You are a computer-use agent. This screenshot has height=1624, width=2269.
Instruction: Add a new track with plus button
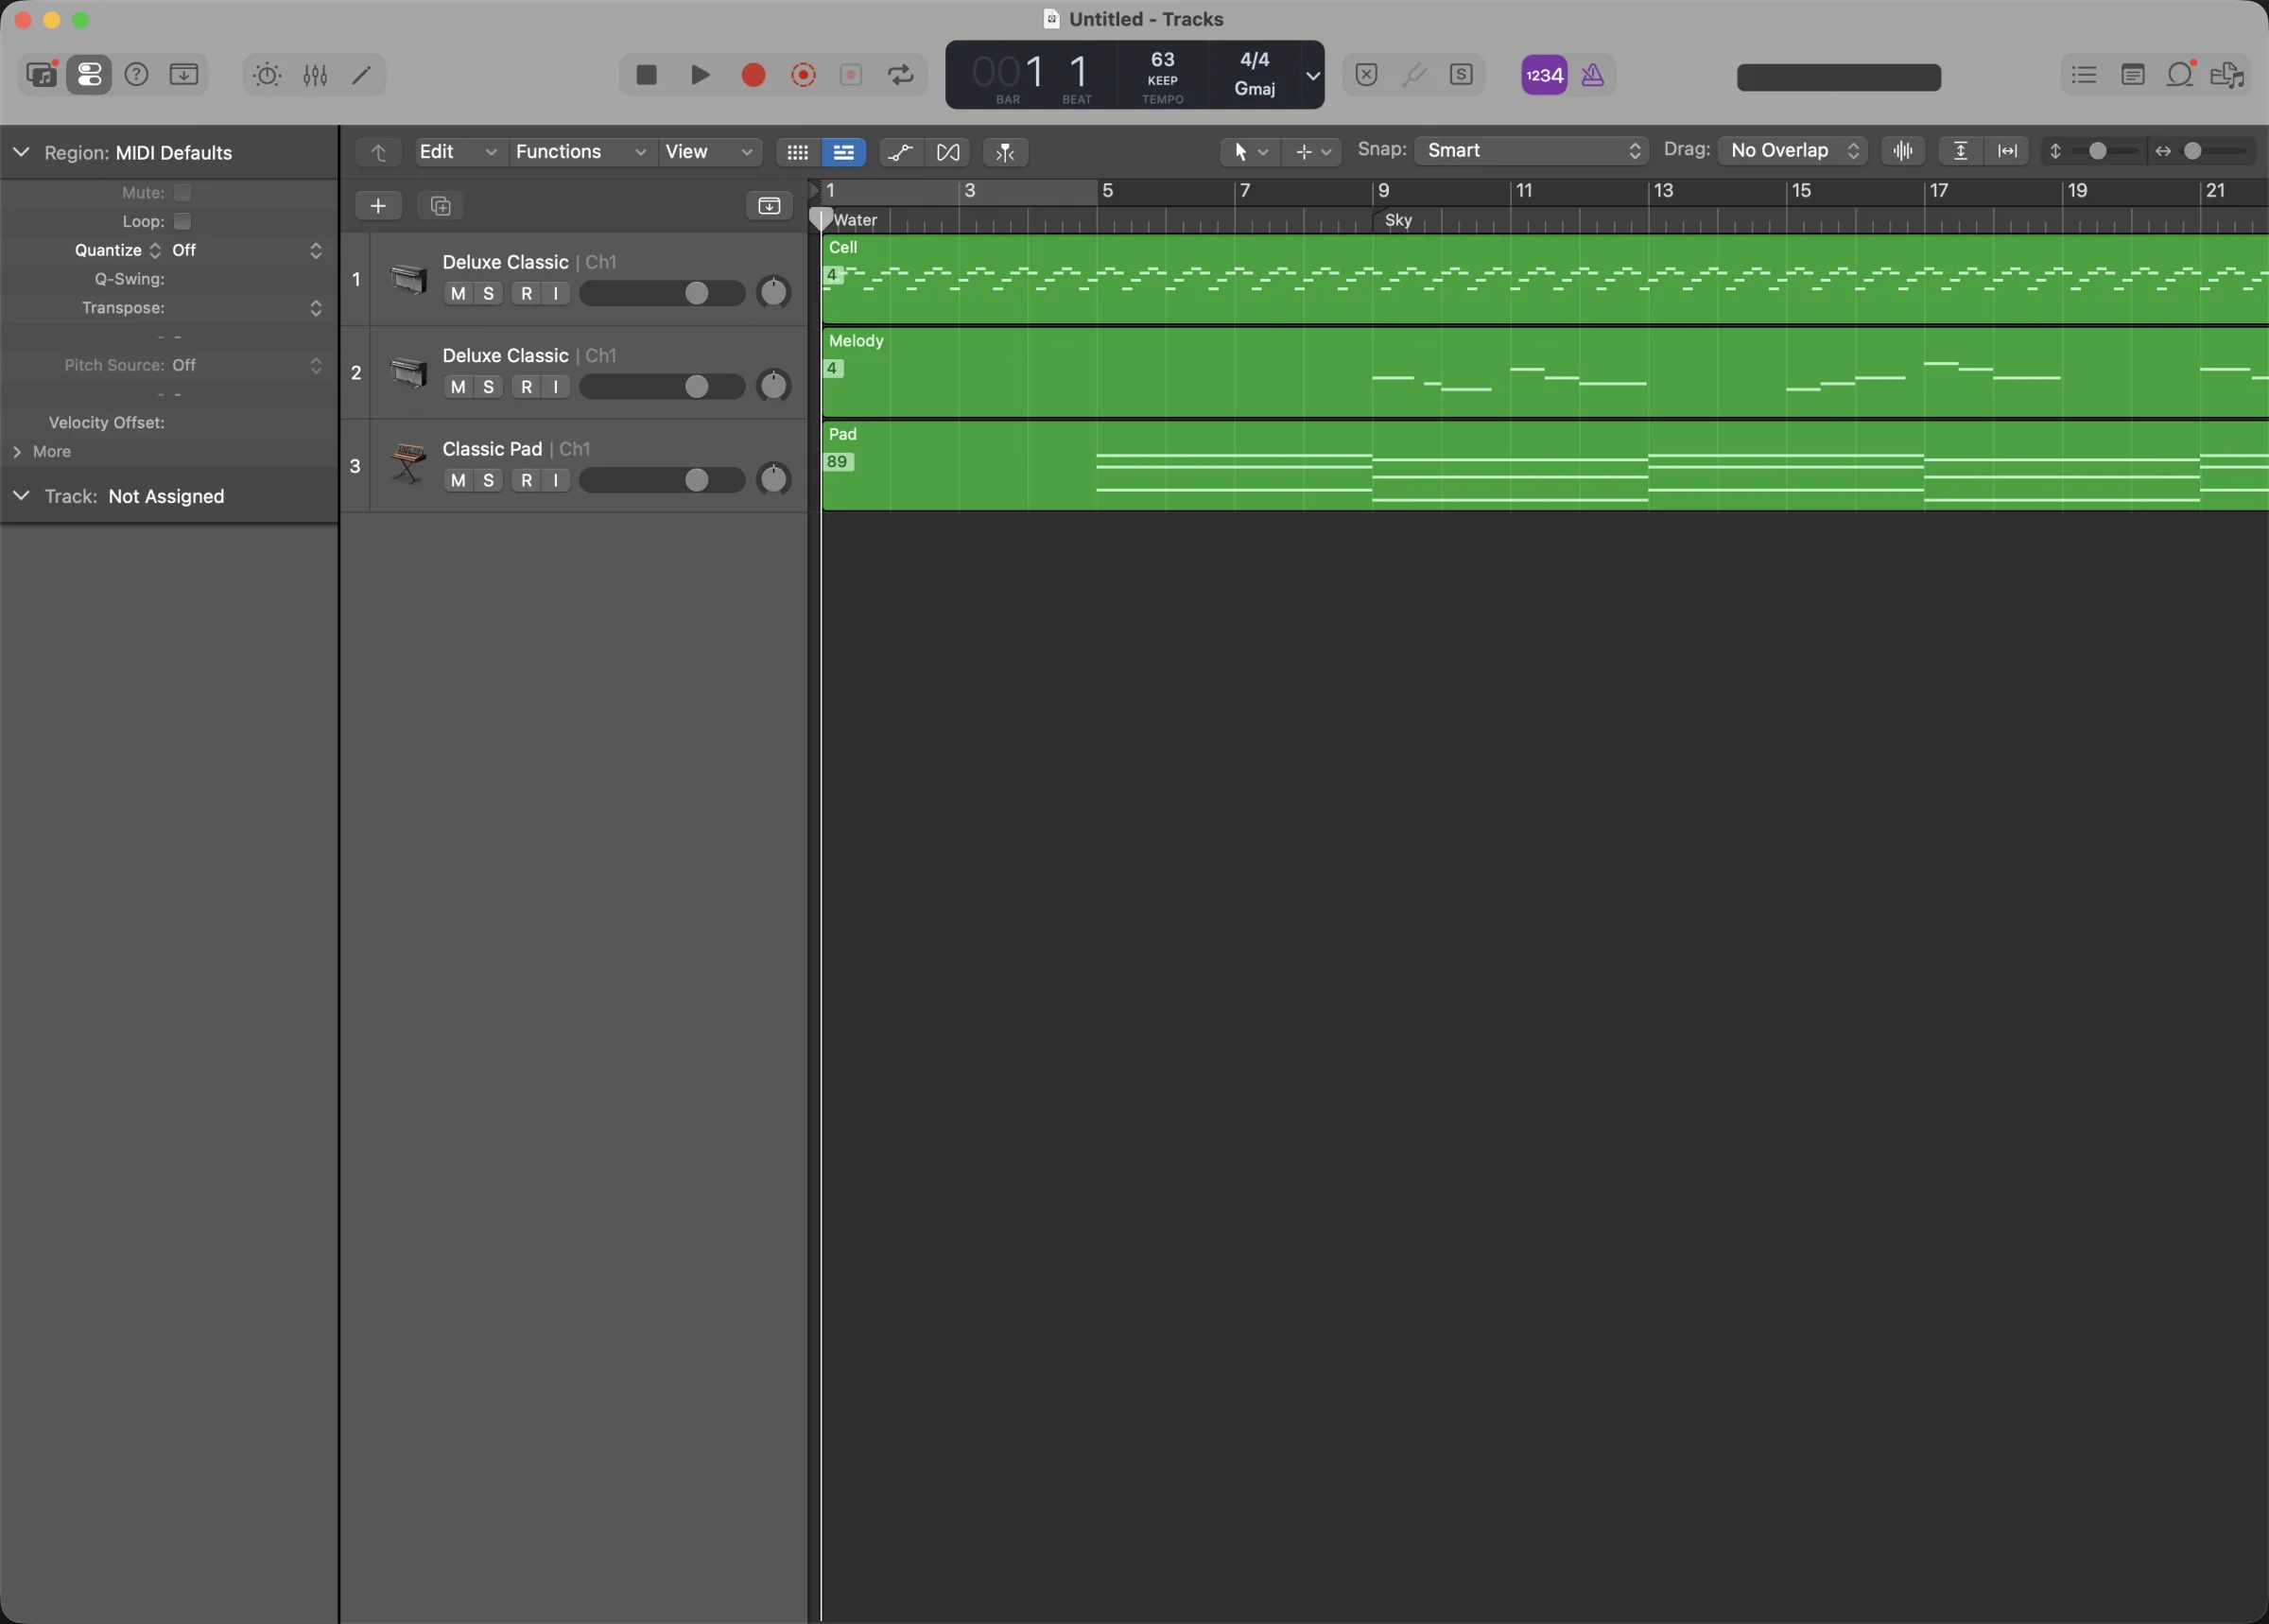coord(378,206)
